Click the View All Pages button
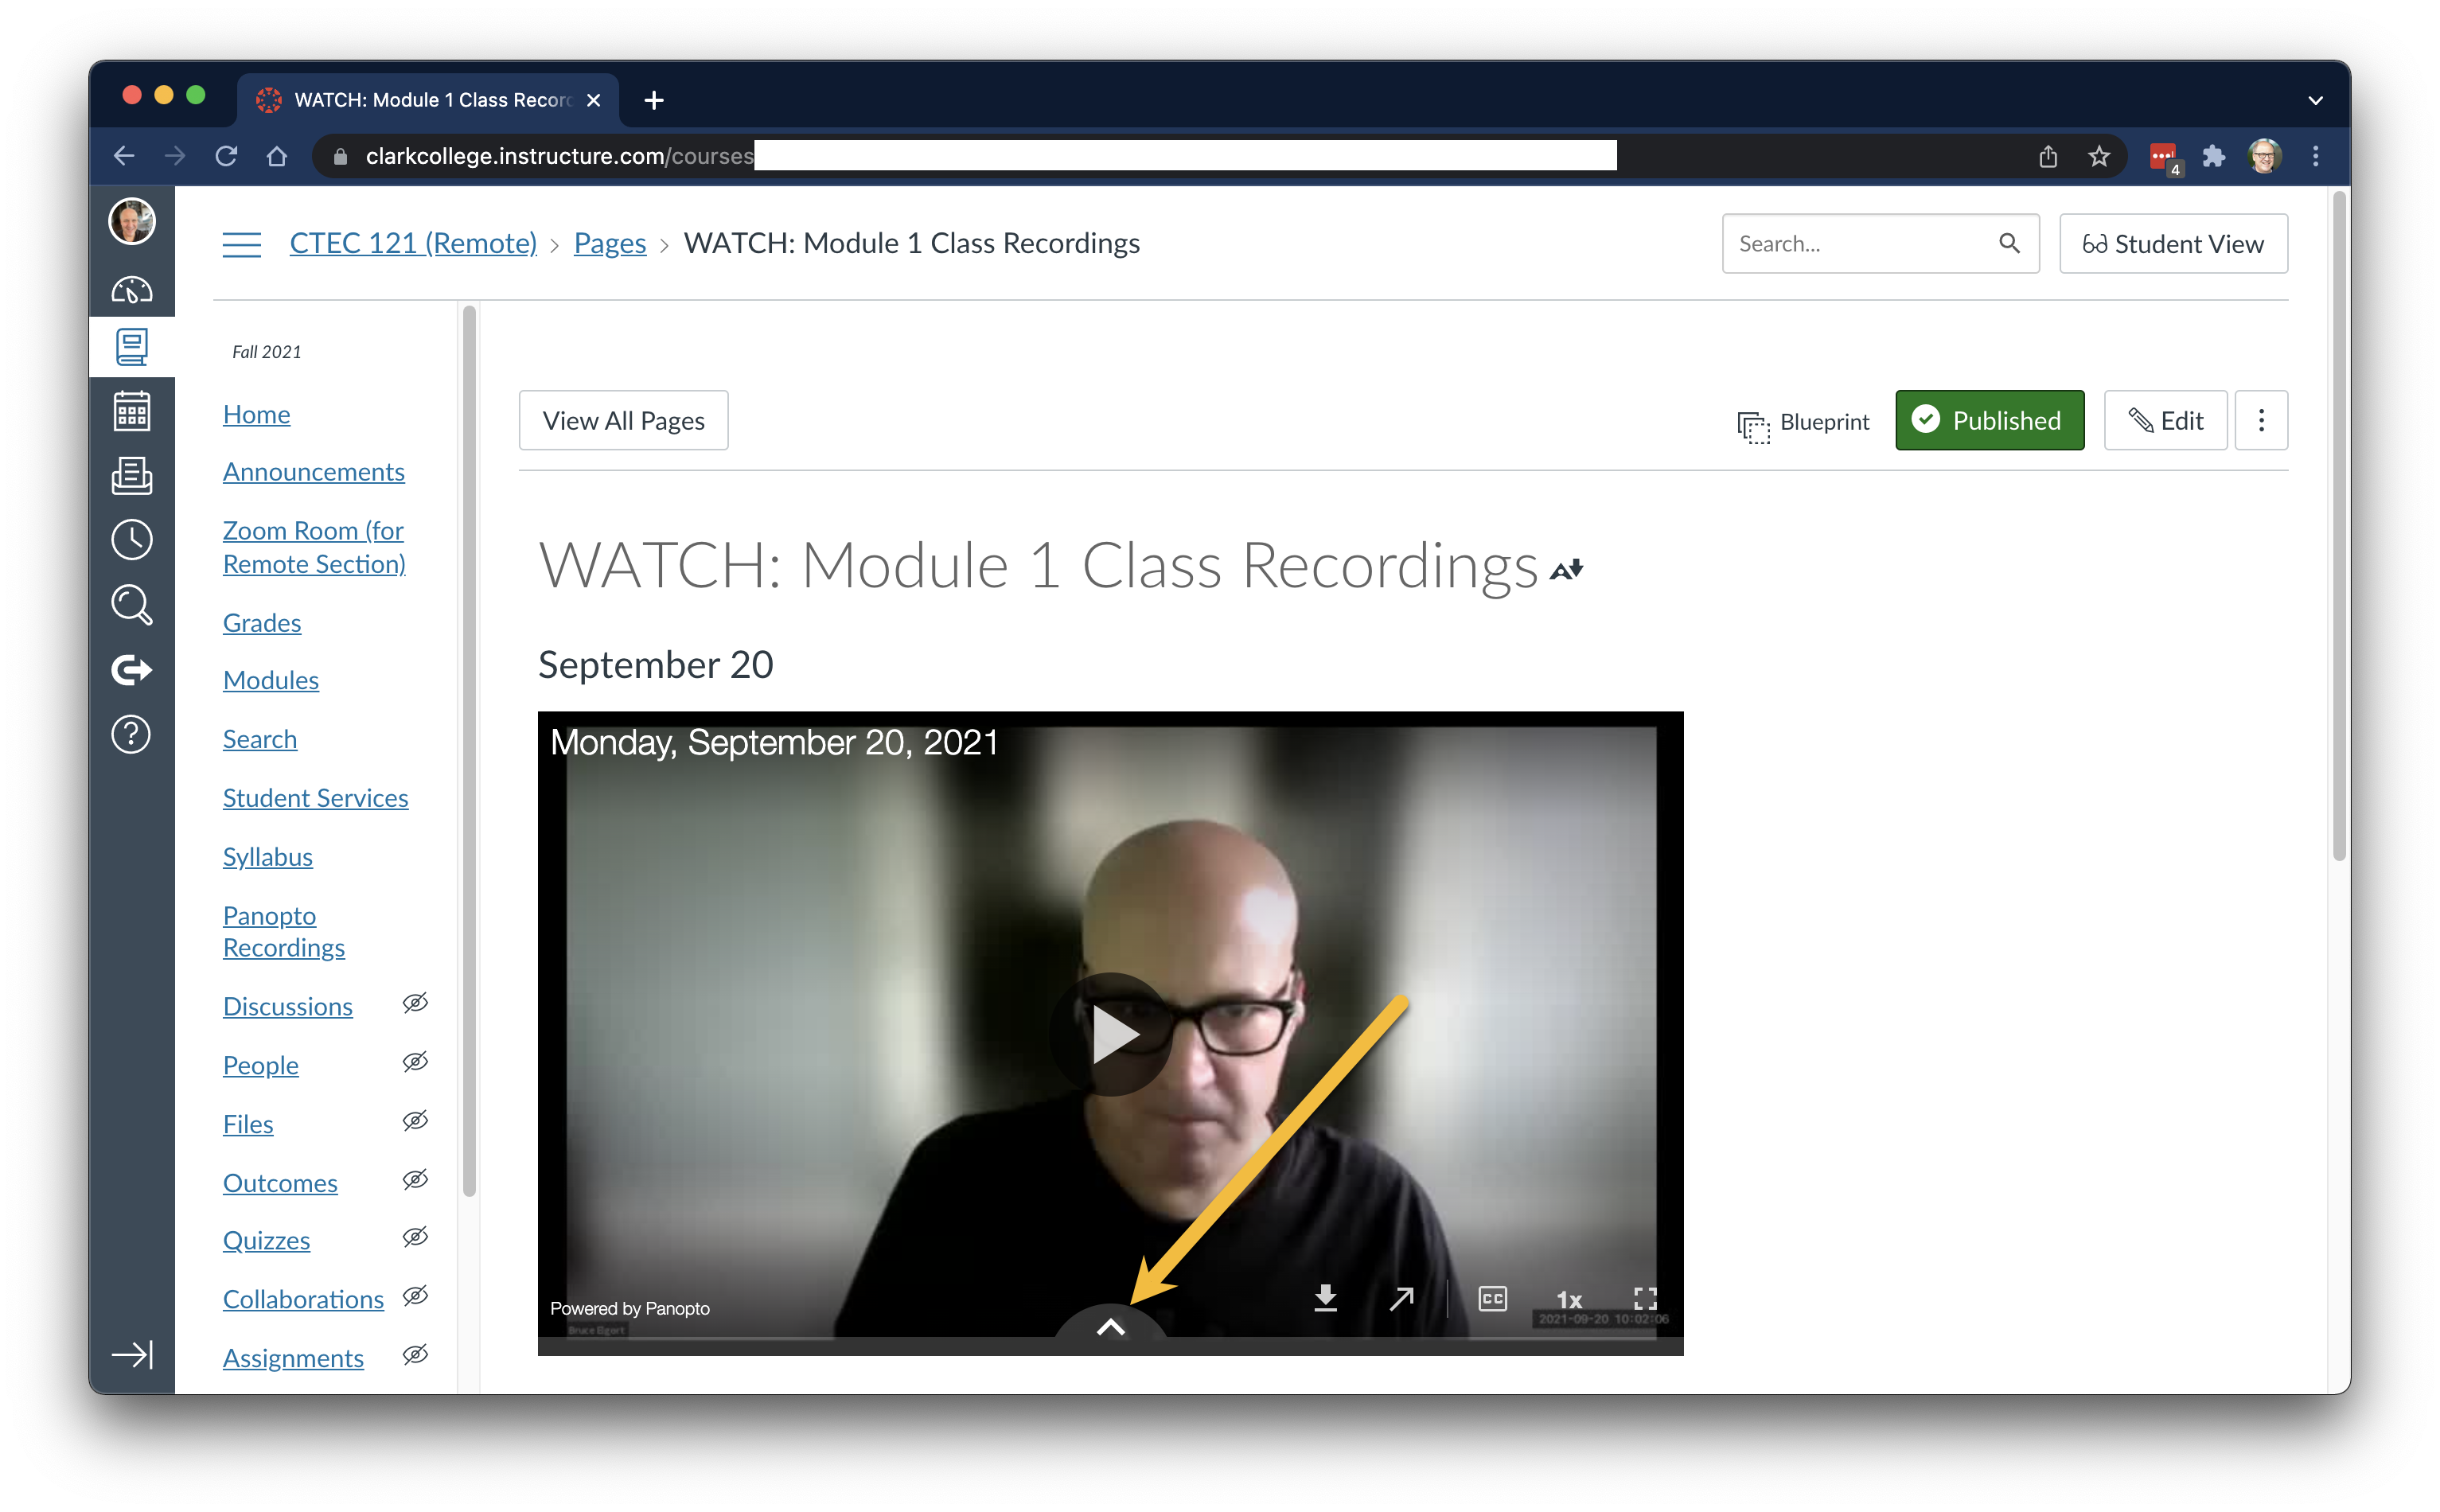Viewport: 2440px width, 1512px height. click(623, 421)
